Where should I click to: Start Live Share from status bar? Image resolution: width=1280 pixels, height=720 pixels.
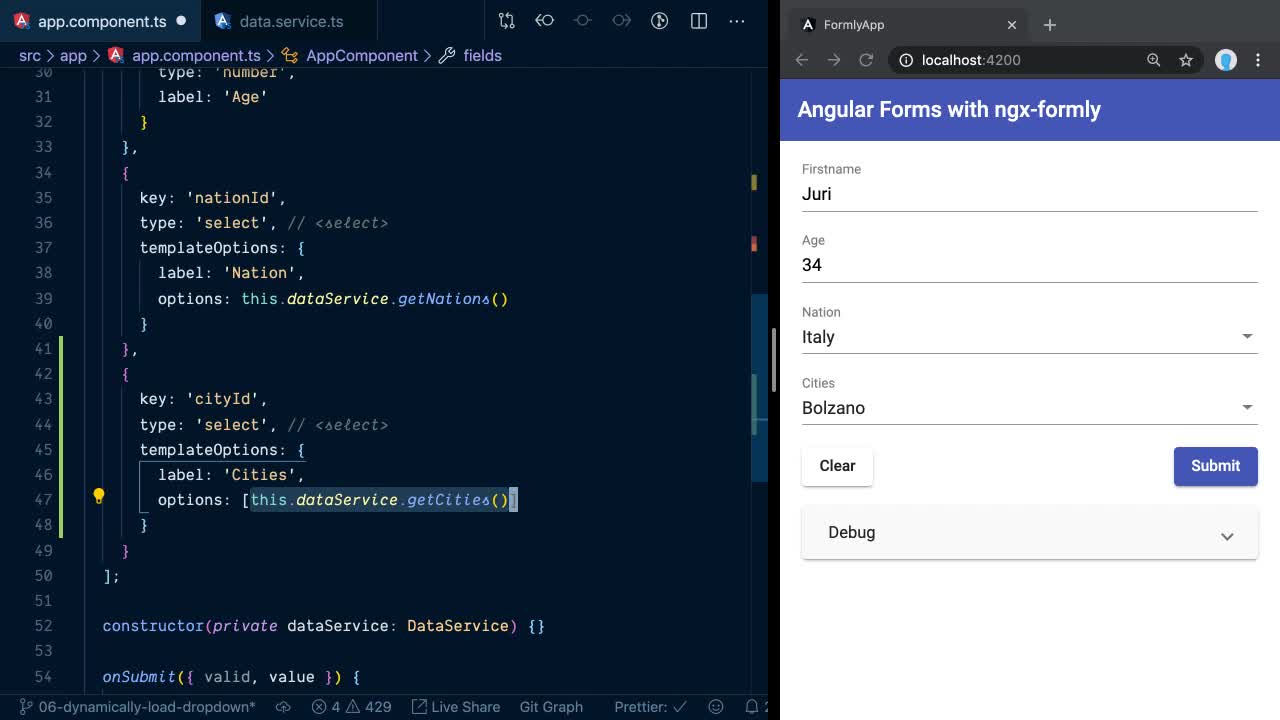coord(455,707)
